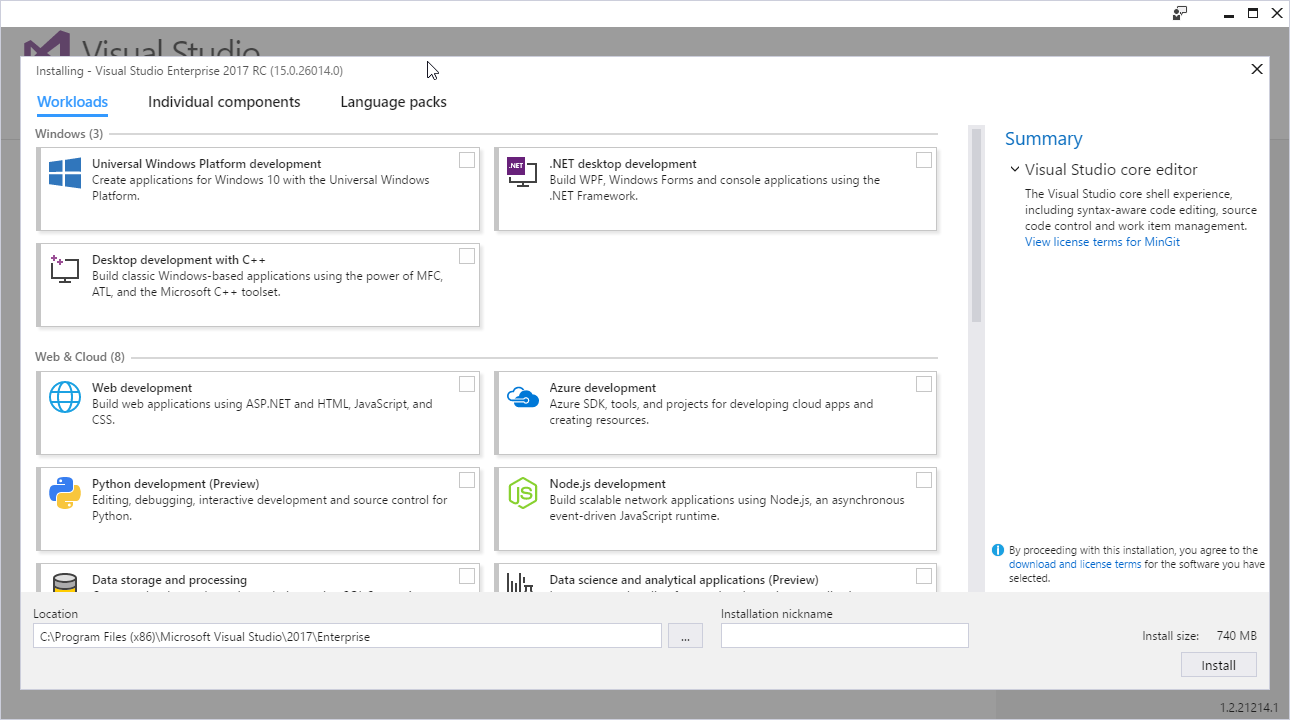Screen dimensions: 1290x720
Task: Click the Installation nickname input field
Action: tap(844, 635)
